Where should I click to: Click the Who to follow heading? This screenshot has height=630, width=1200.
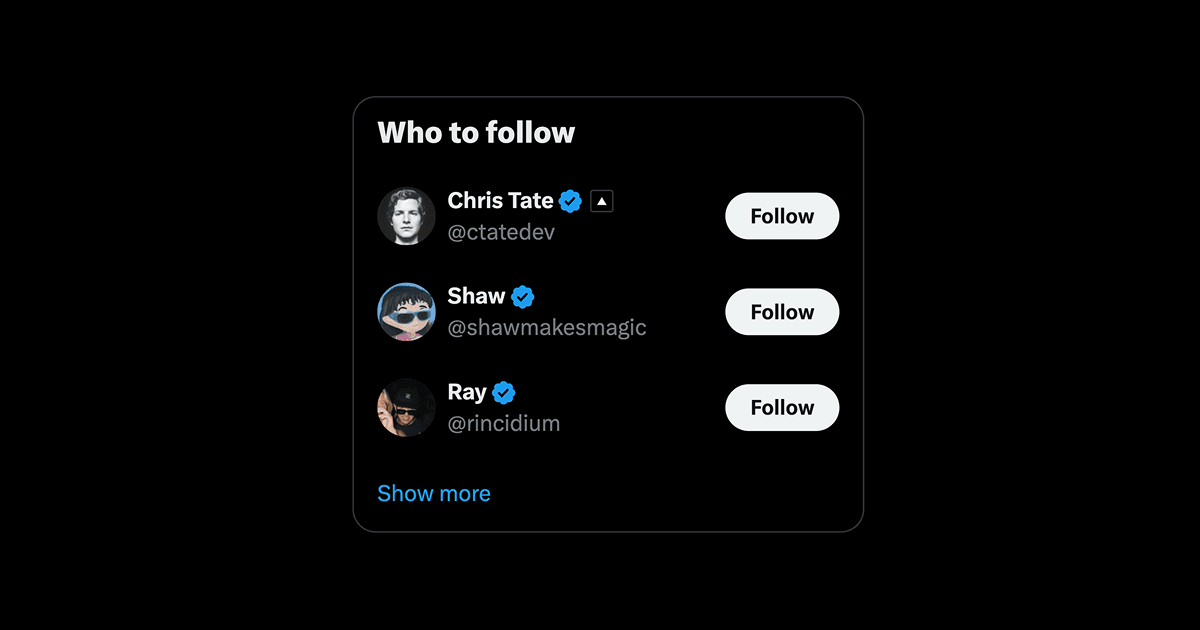476,132
